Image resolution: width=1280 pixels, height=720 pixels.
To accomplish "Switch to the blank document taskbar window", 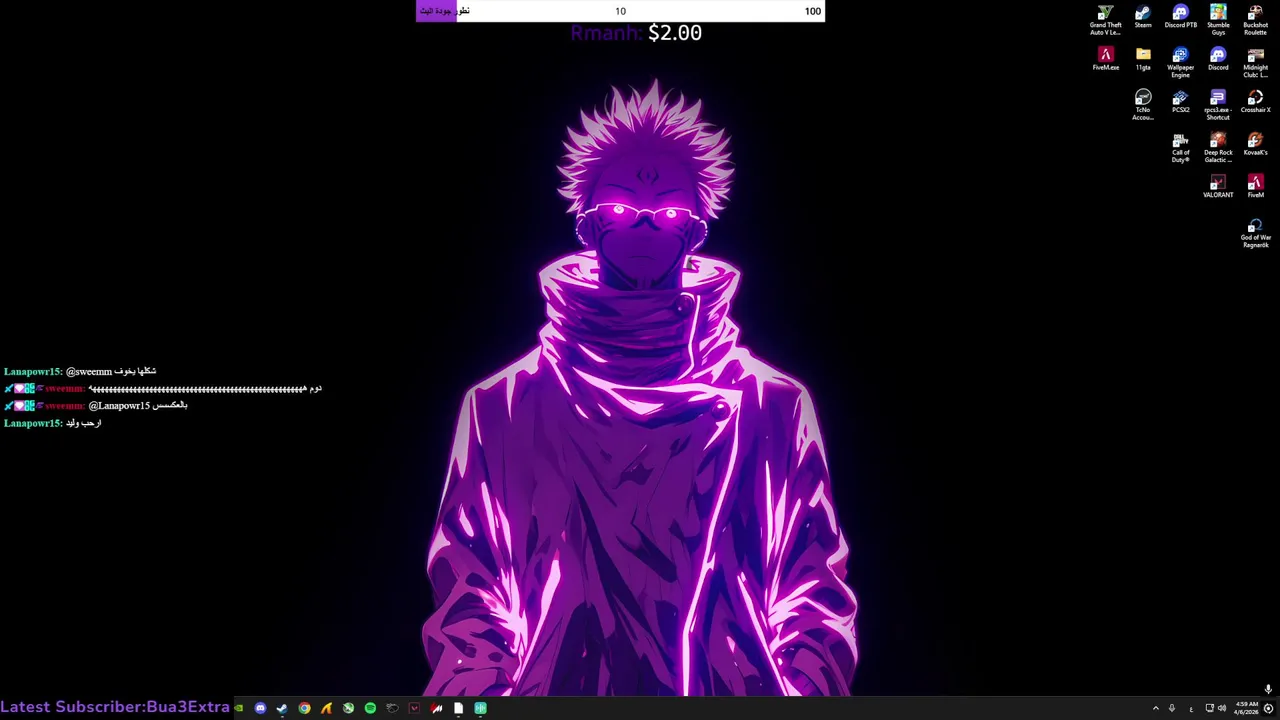I will pyautogui.click(x=458, y=708).
